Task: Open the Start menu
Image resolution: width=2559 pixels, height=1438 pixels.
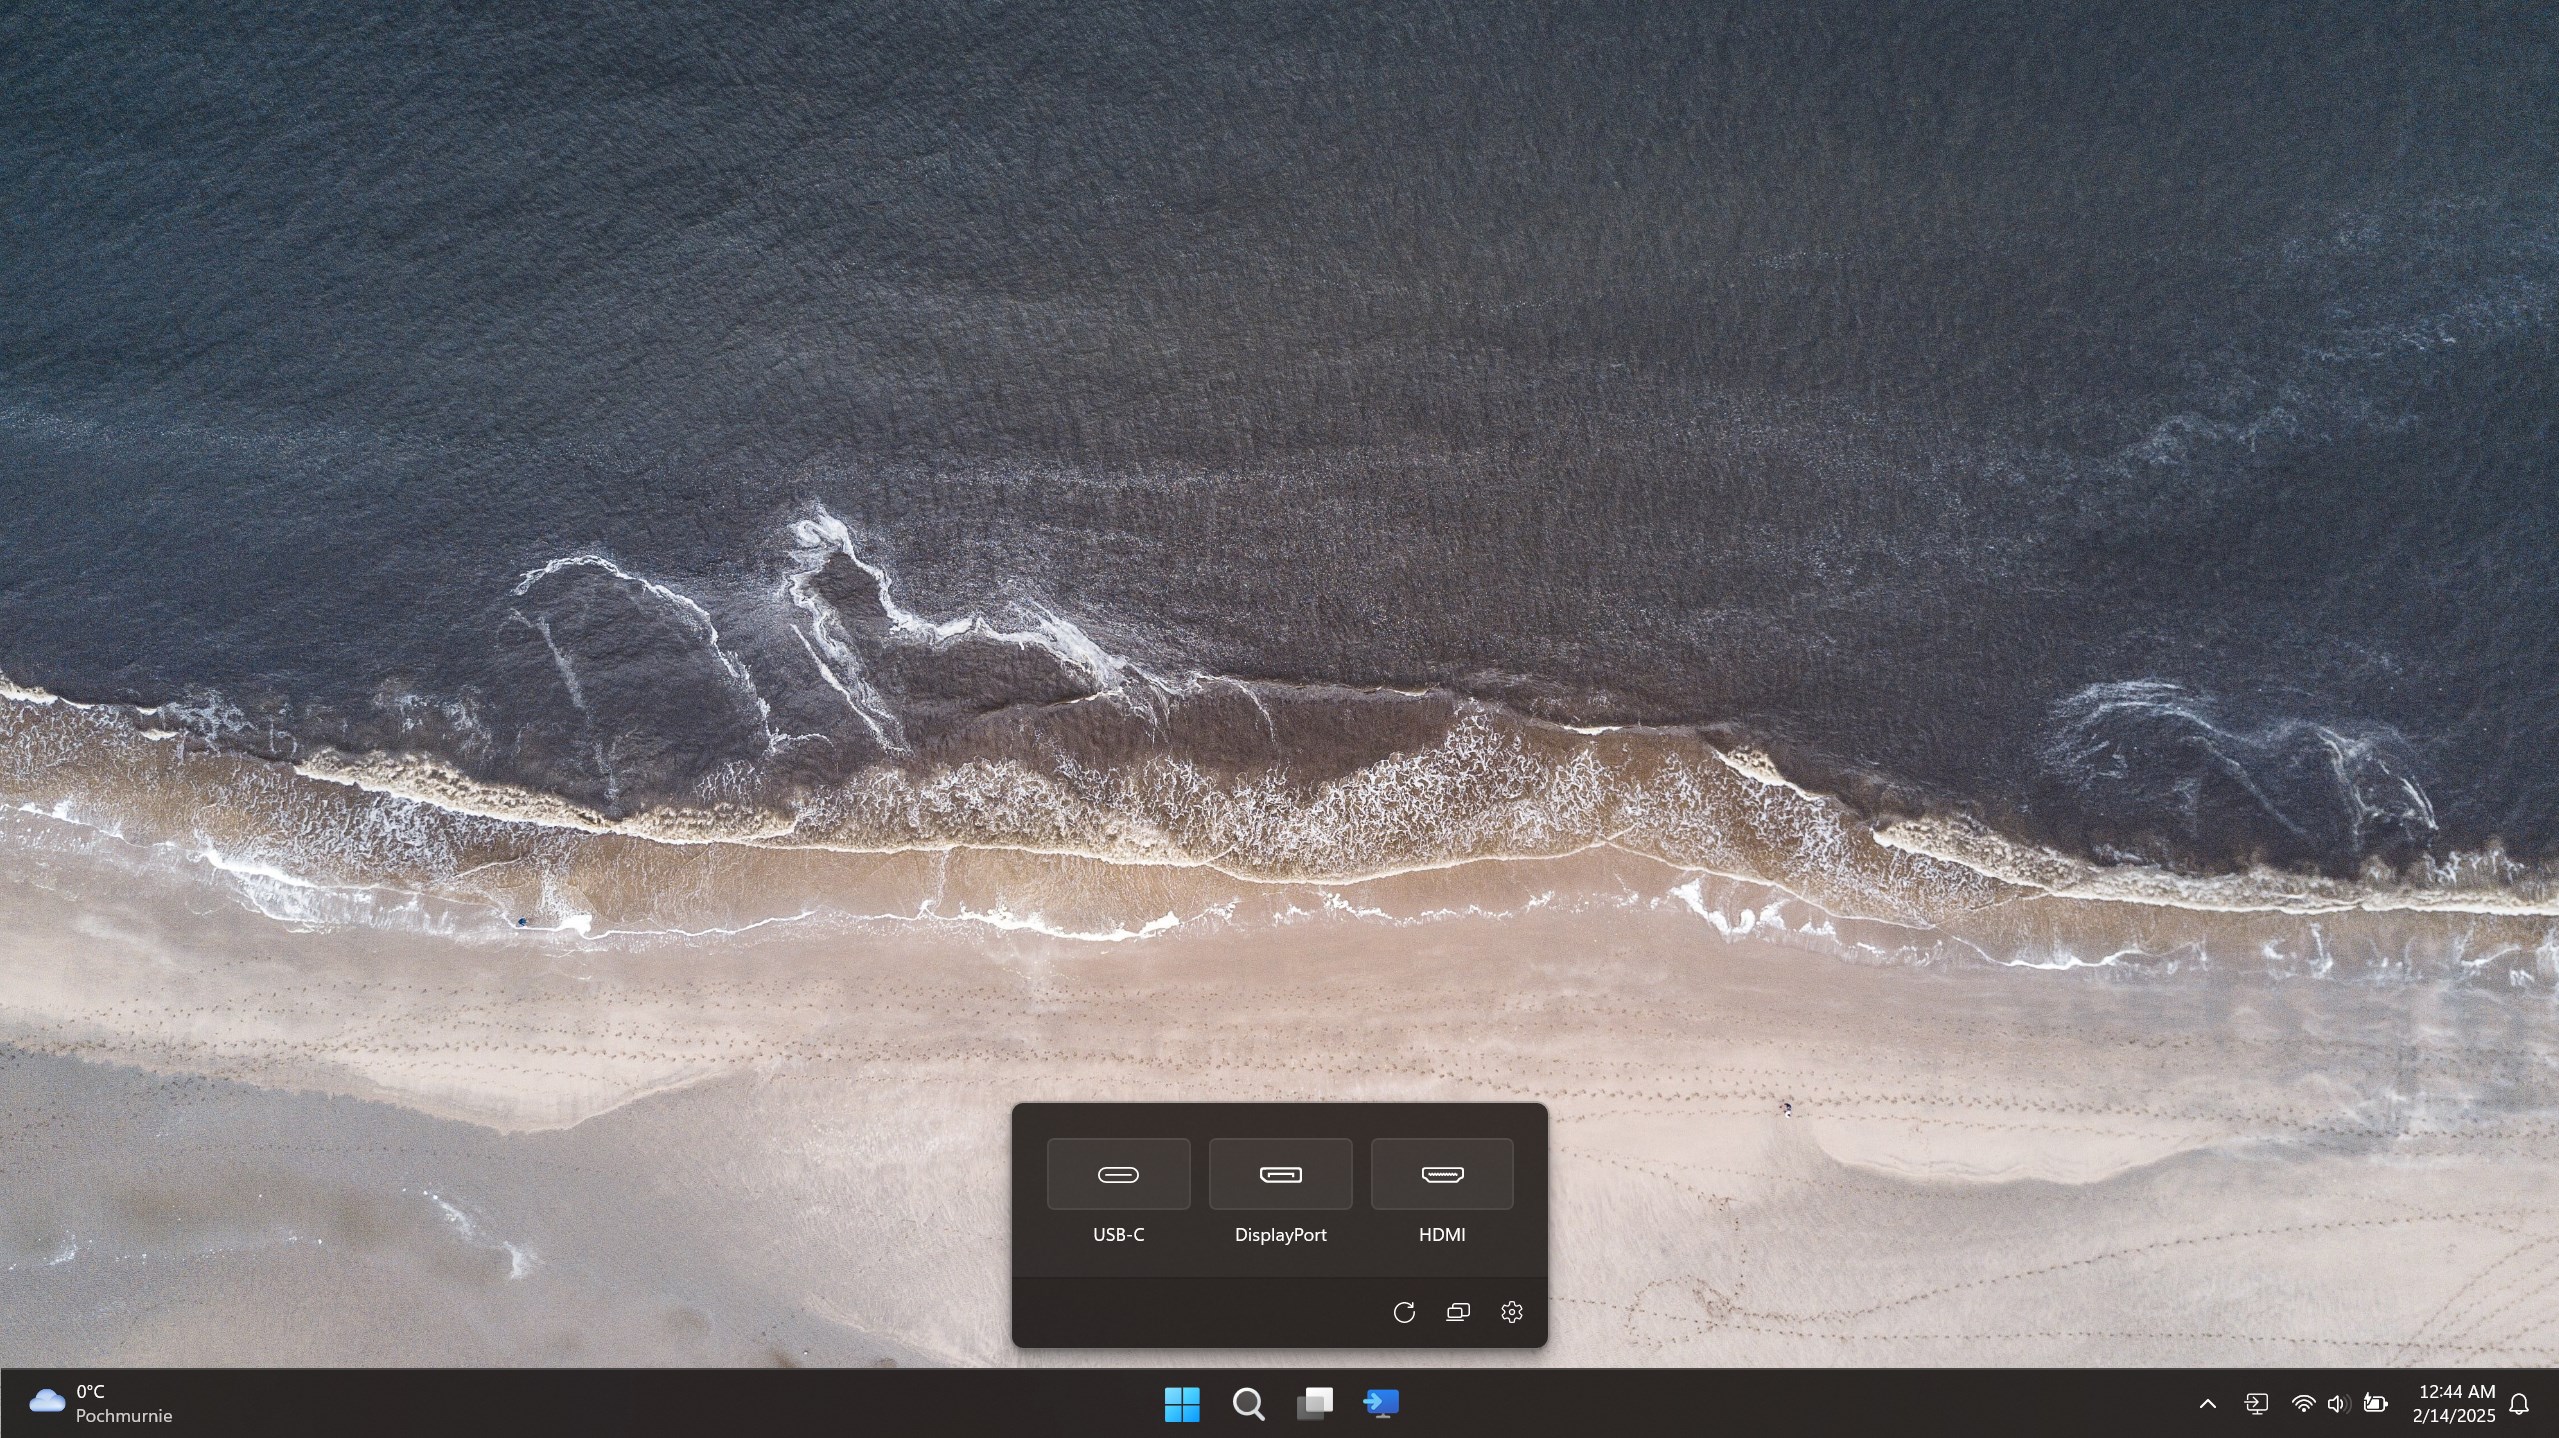Action: tap(1181, 1403)
